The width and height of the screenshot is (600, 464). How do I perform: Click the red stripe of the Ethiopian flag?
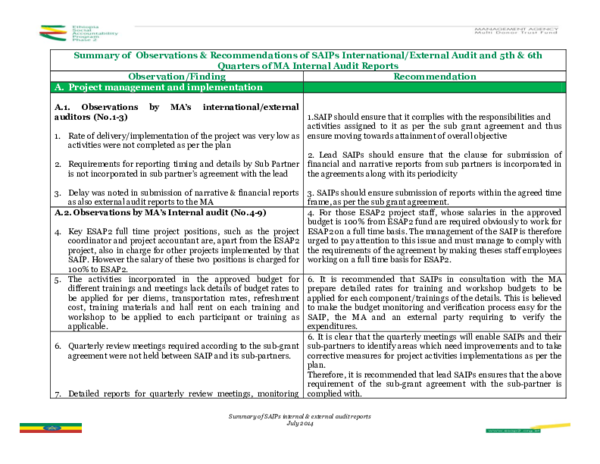point(28,433)
